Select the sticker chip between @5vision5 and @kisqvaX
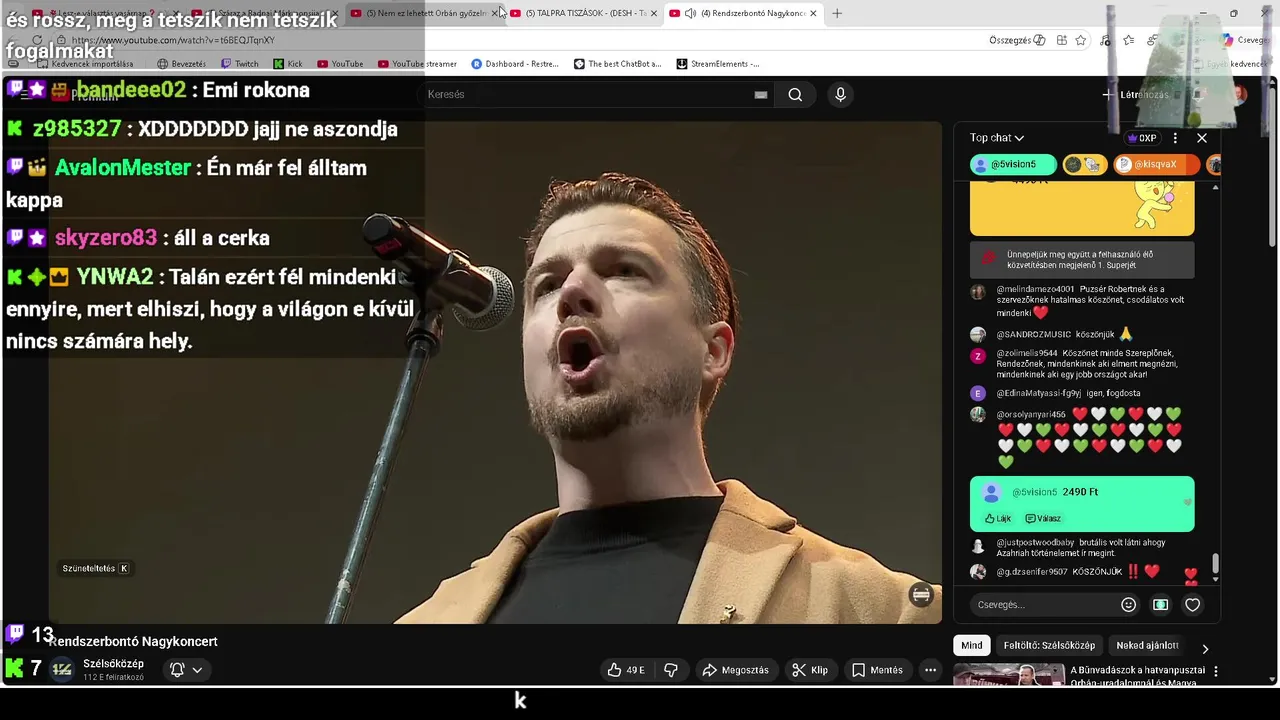1280x720 pixels. pos(1085,164)
